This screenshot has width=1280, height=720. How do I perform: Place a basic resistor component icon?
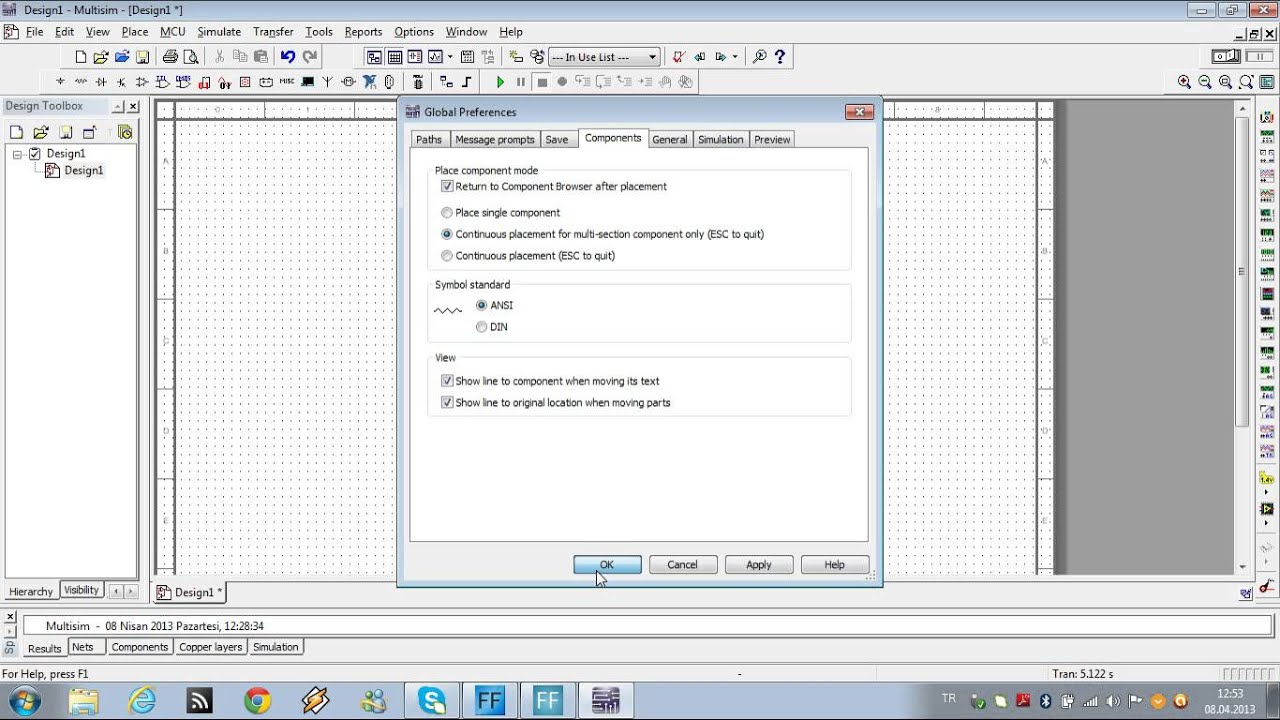pyautogui.click(x=81, y=82)
